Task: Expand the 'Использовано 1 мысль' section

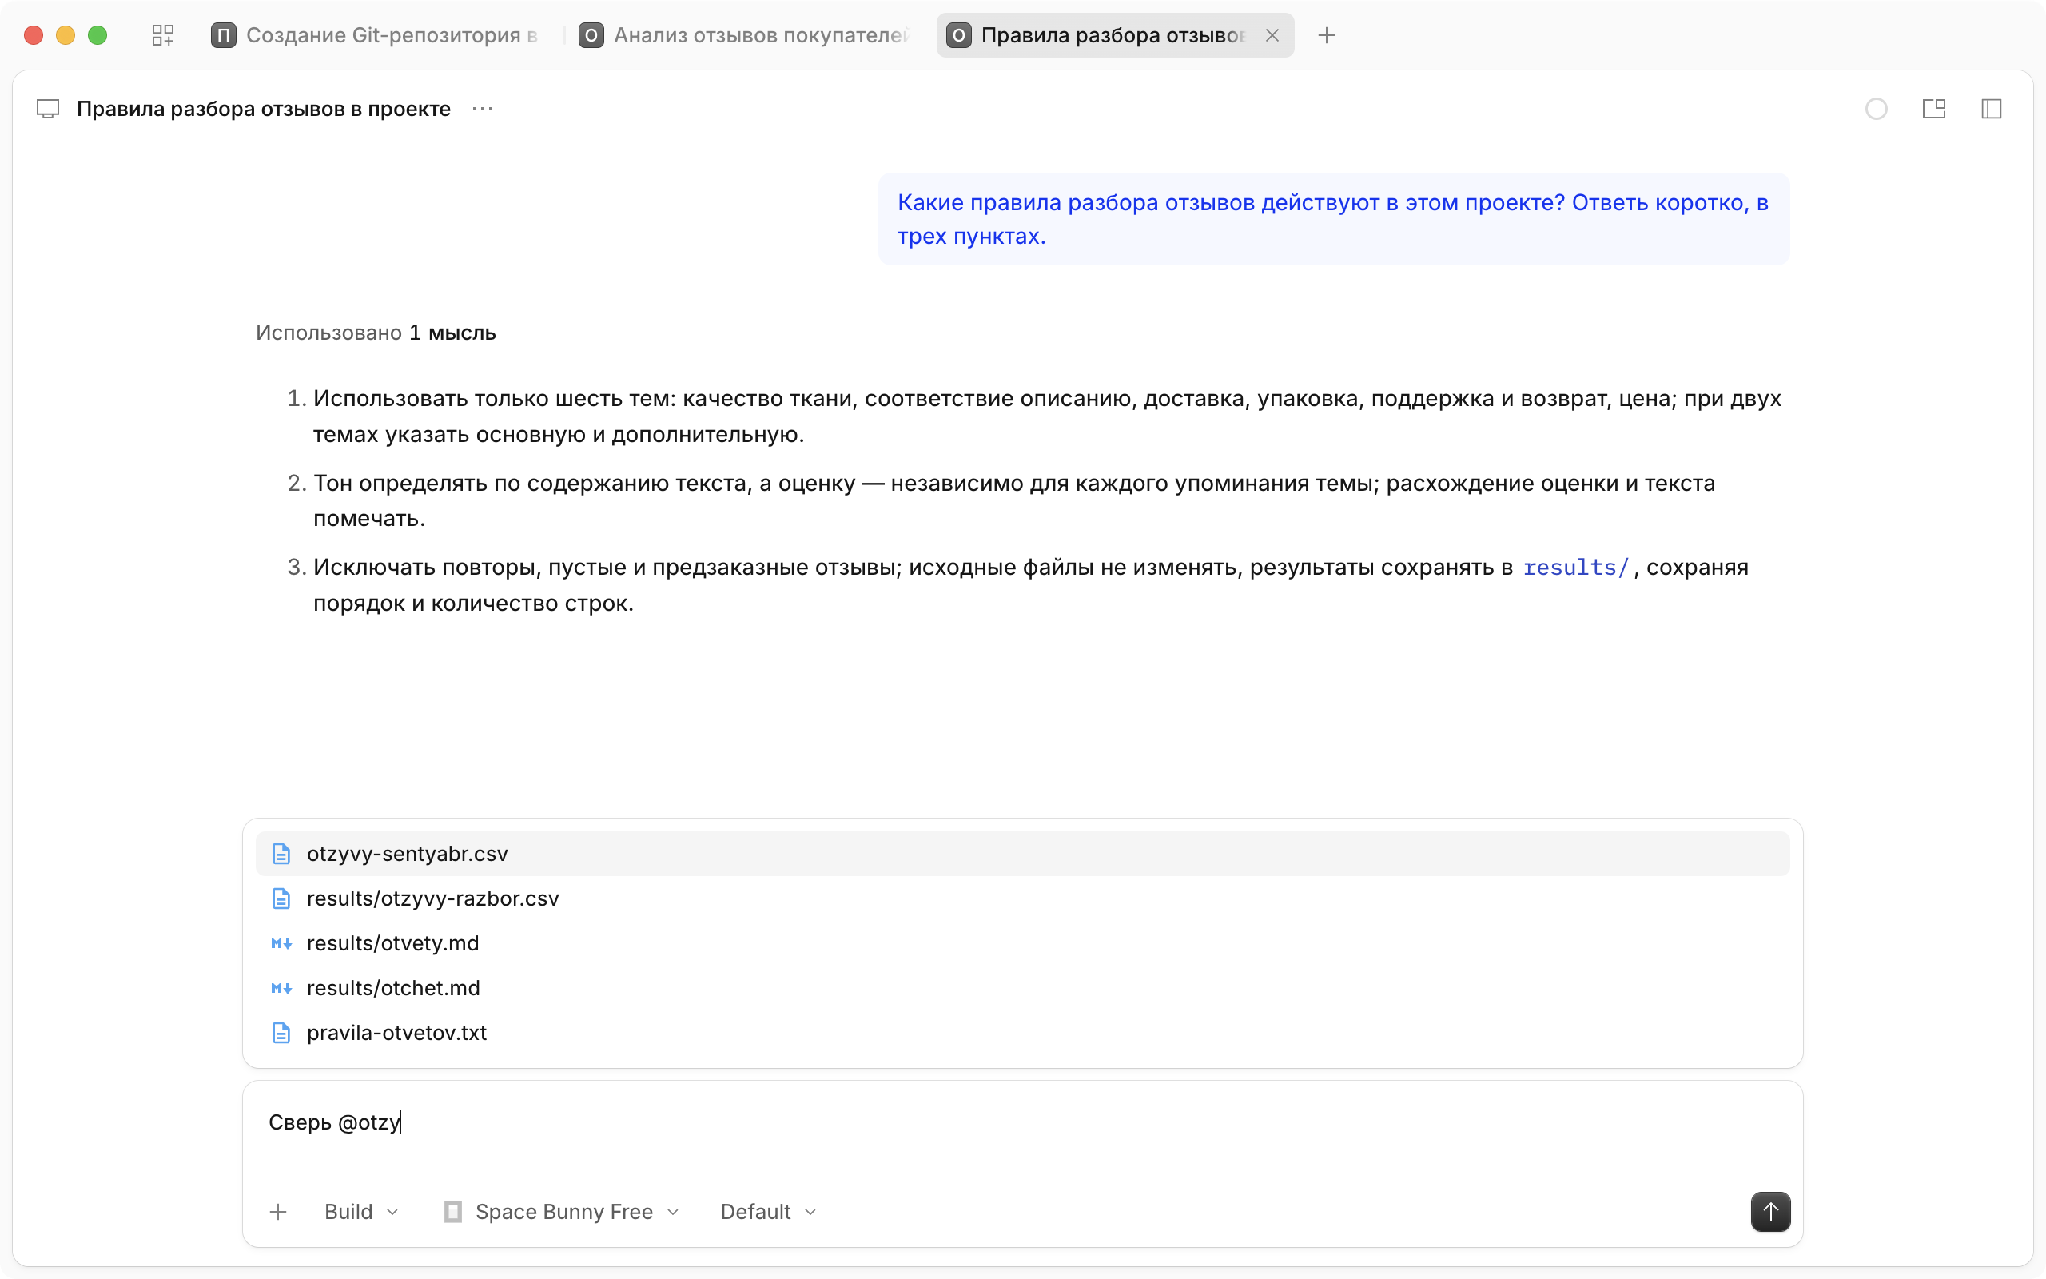Action: point(376,333)
